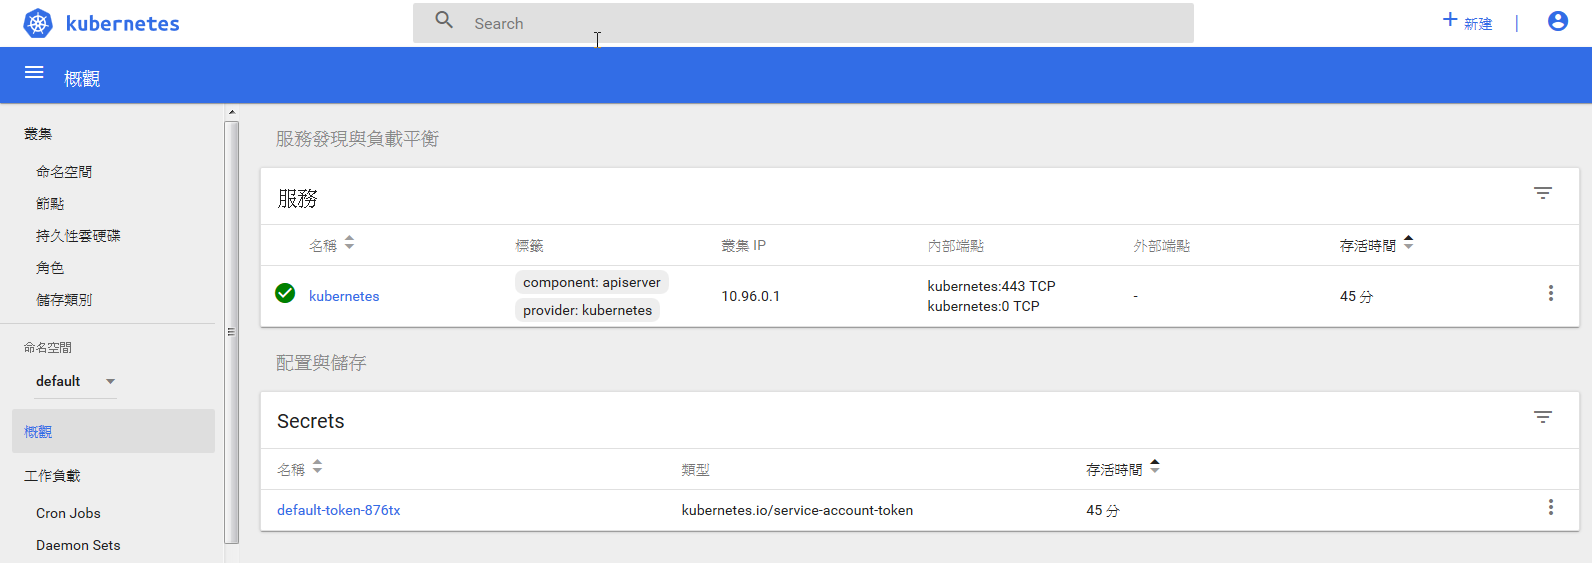This screenshot has width=1592, height=563.
Task: Open actions menu for kubernetes service row
Action: click(1551, 293)
